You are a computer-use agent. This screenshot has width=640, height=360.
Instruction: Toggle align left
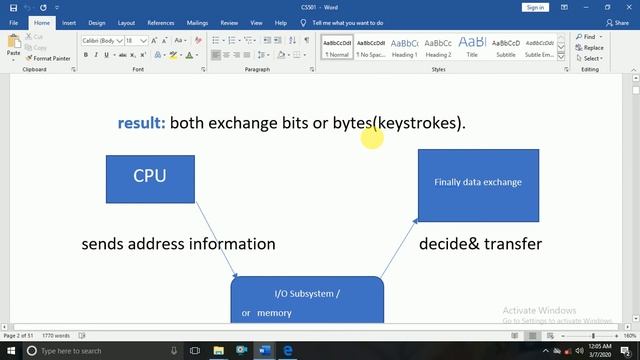pos(216,55)
